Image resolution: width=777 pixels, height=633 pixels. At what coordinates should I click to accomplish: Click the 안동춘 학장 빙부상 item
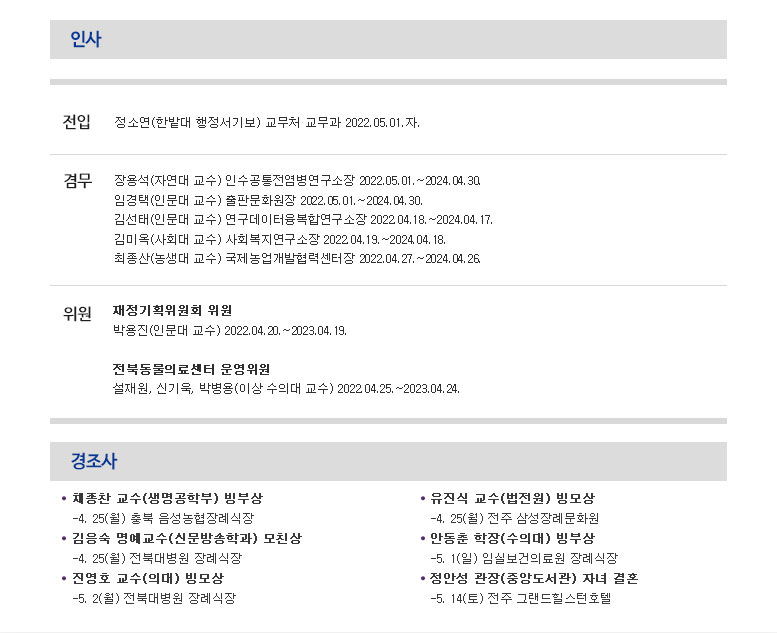click(x=512, y=538)
